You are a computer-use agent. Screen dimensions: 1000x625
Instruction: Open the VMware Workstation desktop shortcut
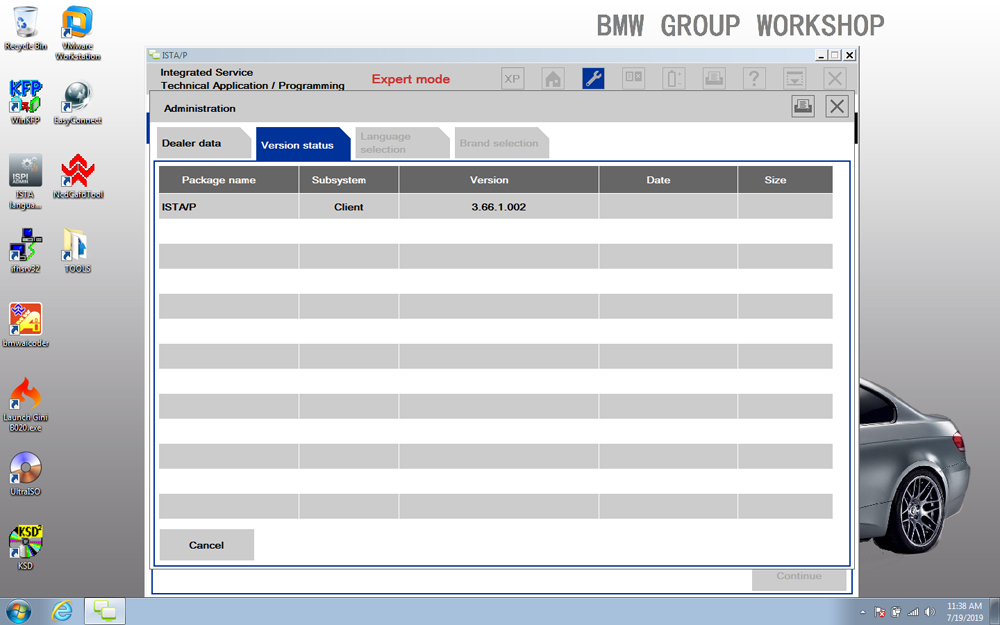coord(78,33)
